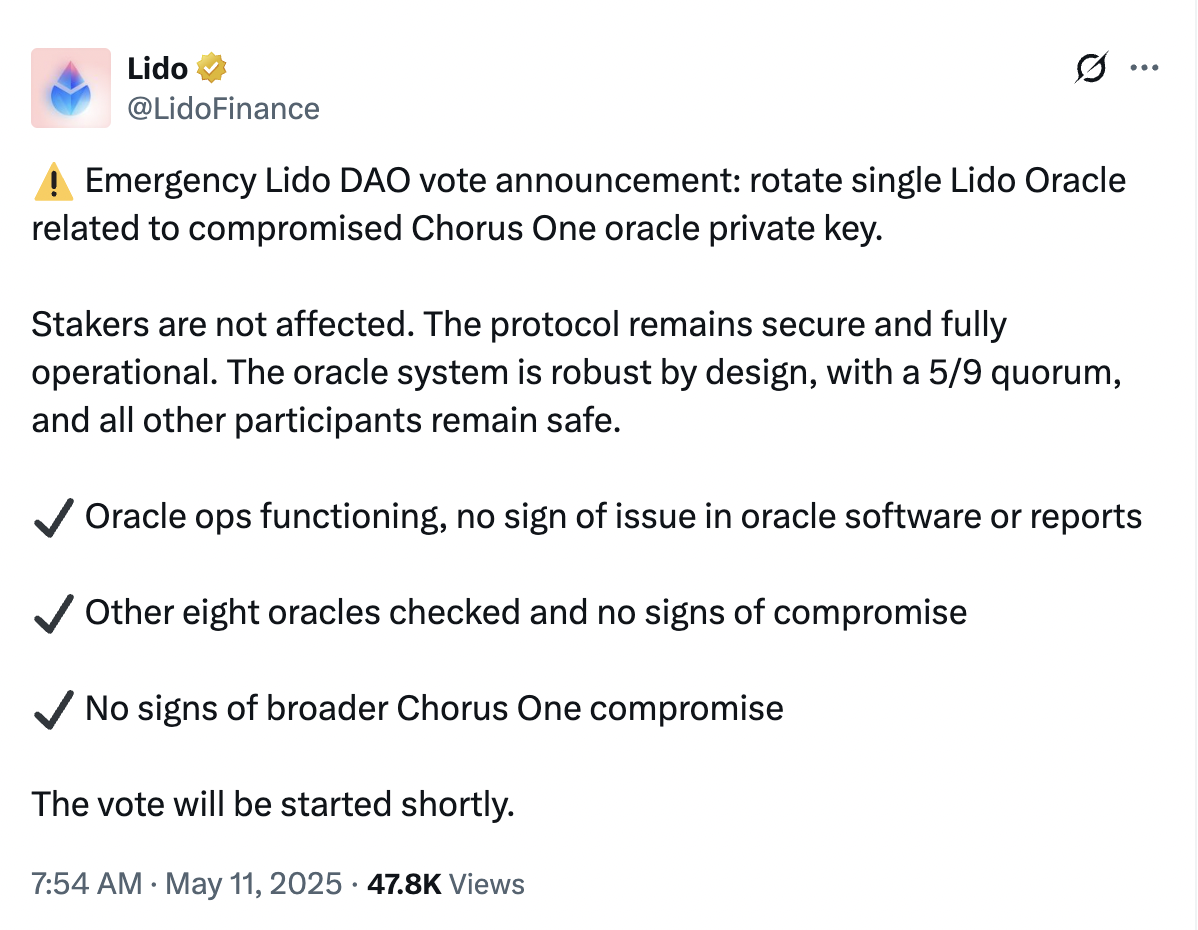Select the Lido profile avatar
Viewport: 1198px width, 930px height.
(x=70, y=88)
